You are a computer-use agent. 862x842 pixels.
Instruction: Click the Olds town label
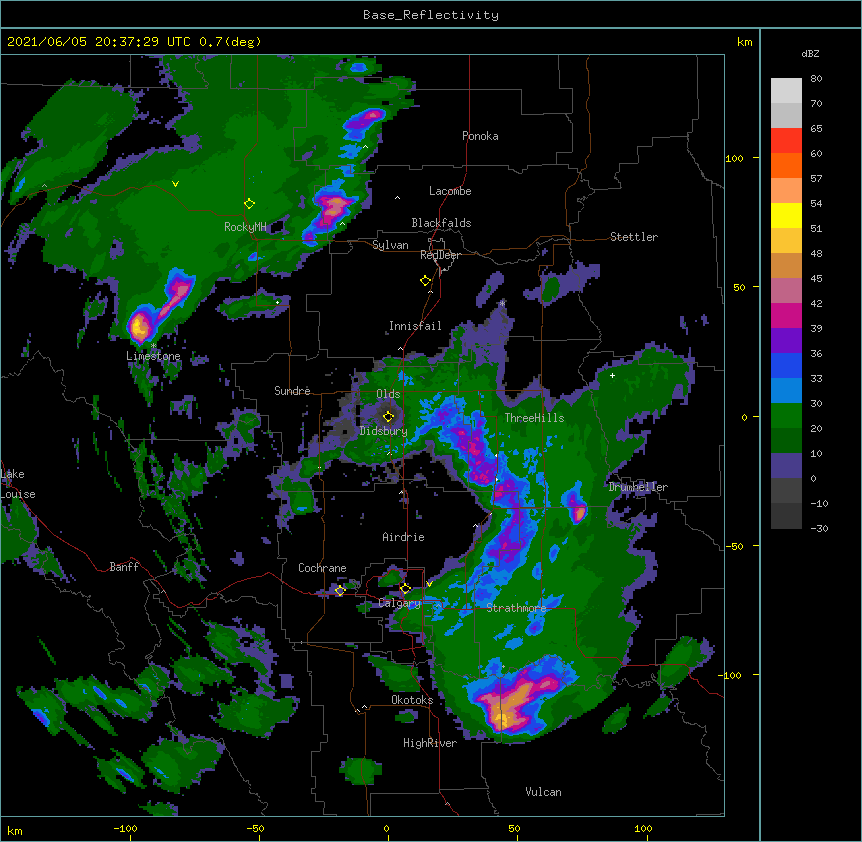click(388, 394)
